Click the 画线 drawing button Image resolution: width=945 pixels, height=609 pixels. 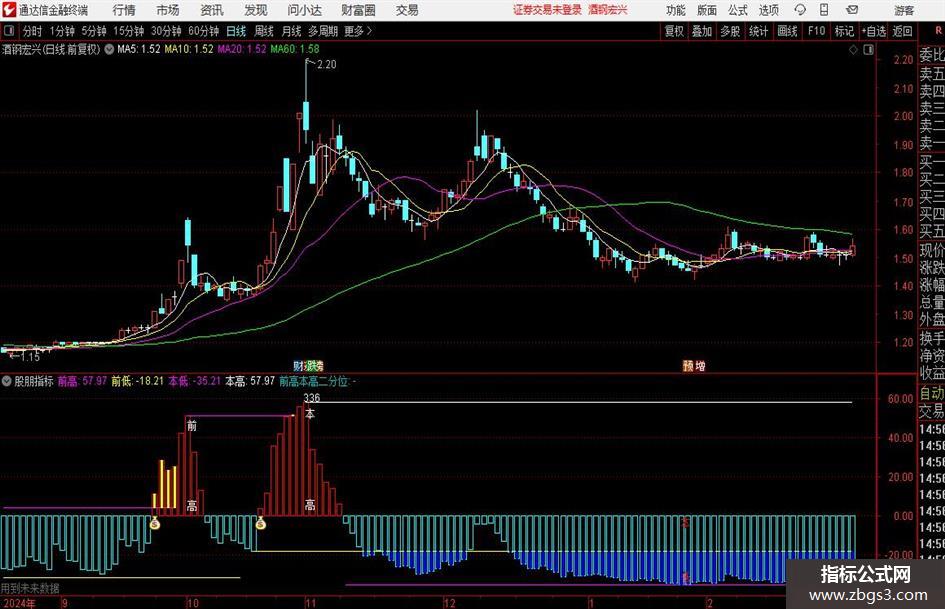(x=788, y=31)
